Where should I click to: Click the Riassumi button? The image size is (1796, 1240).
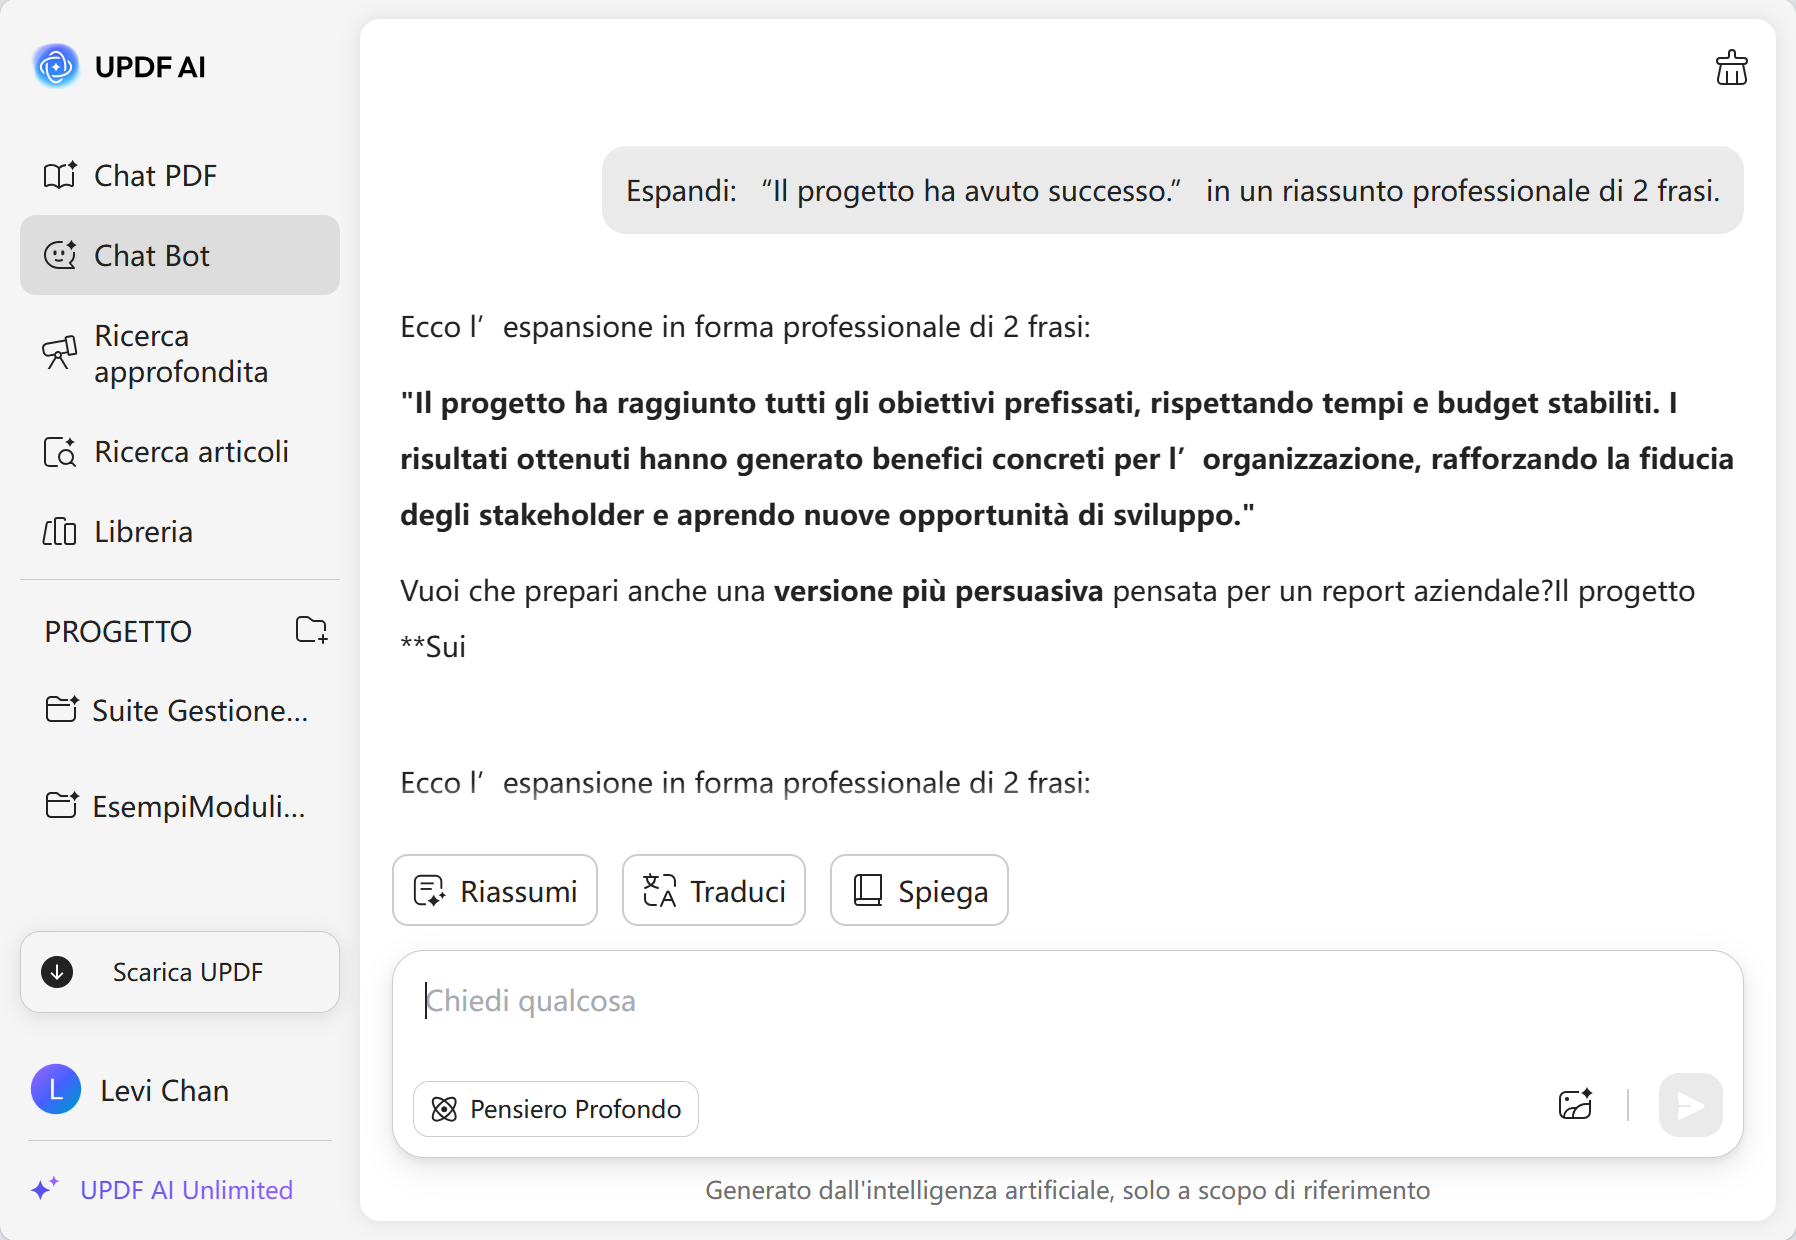(x=495, y=890)
